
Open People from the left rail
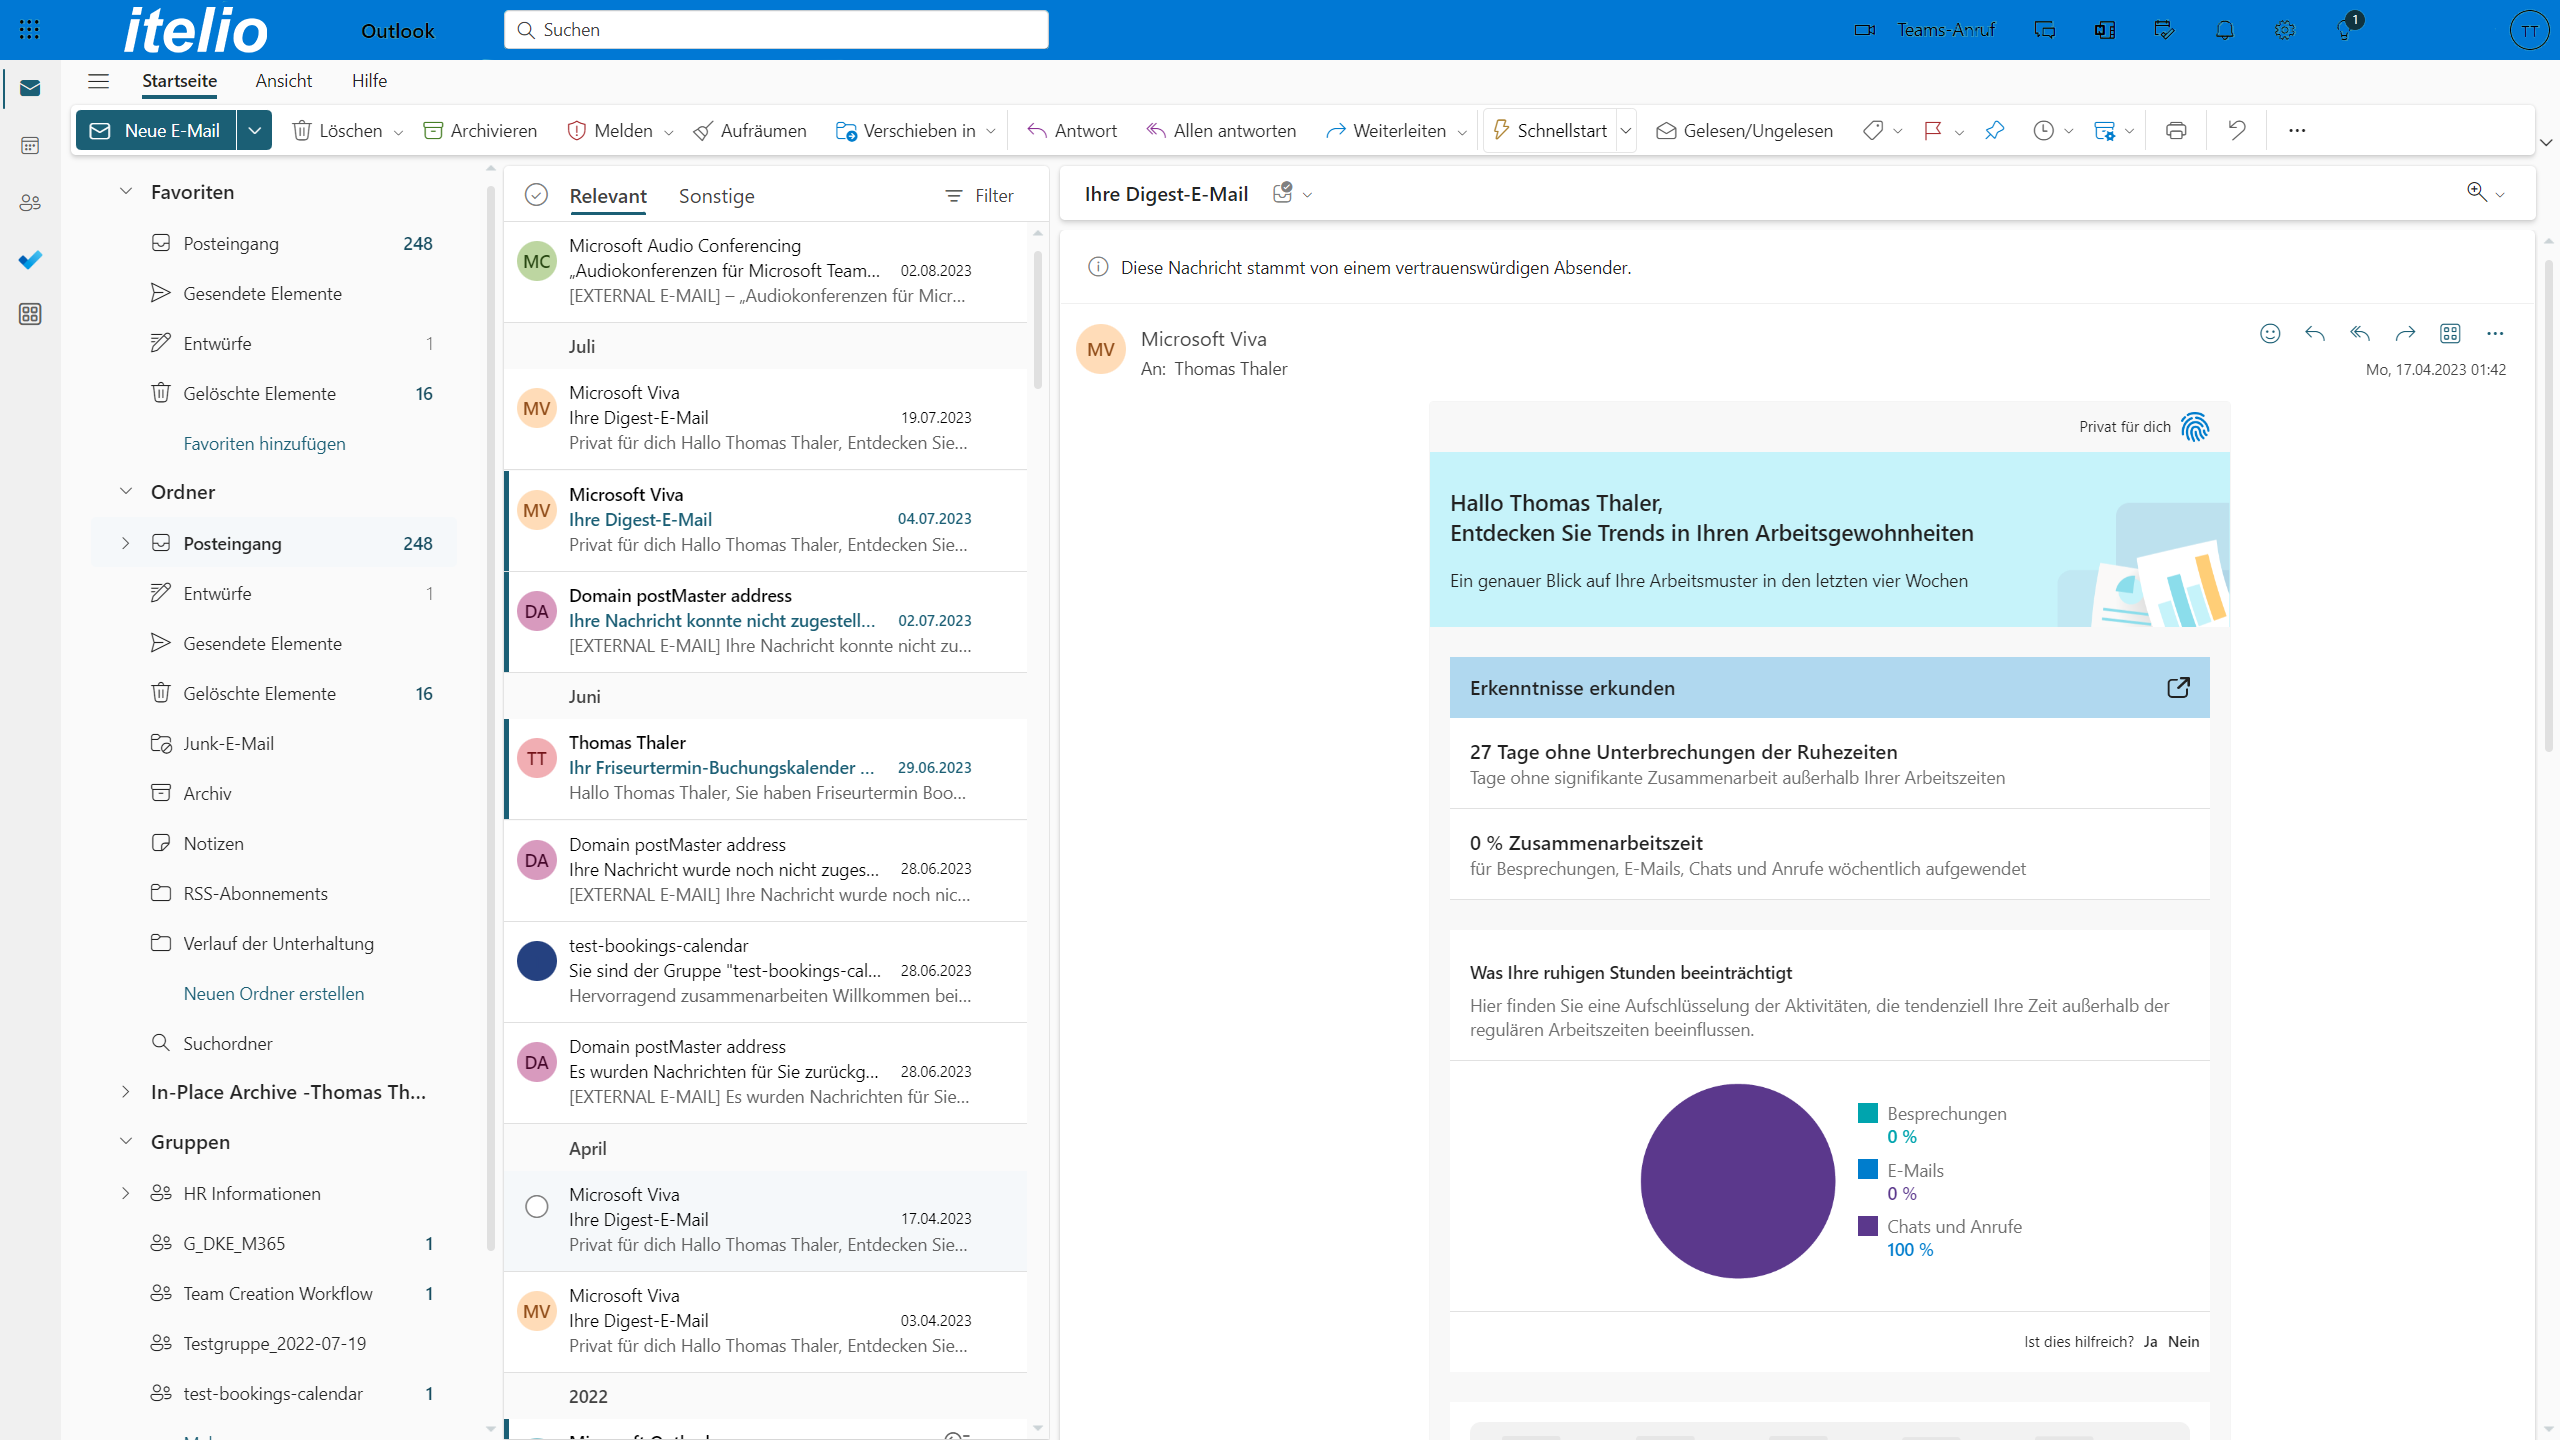[30, 203]
